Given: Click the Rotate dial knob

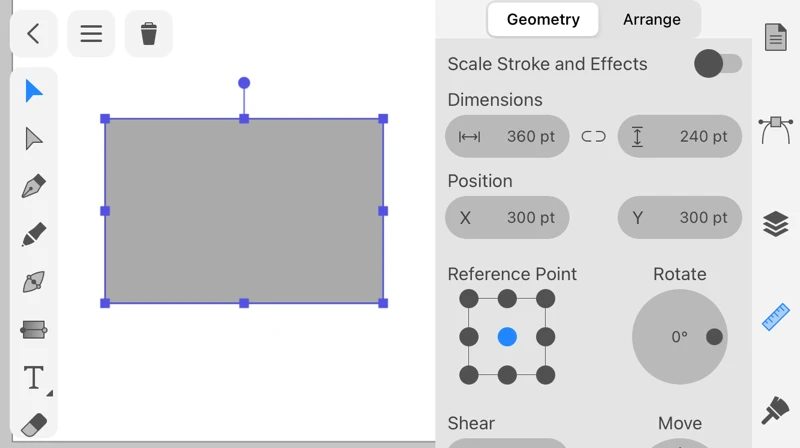Looking at the screenshot, I should click(714, 337).
